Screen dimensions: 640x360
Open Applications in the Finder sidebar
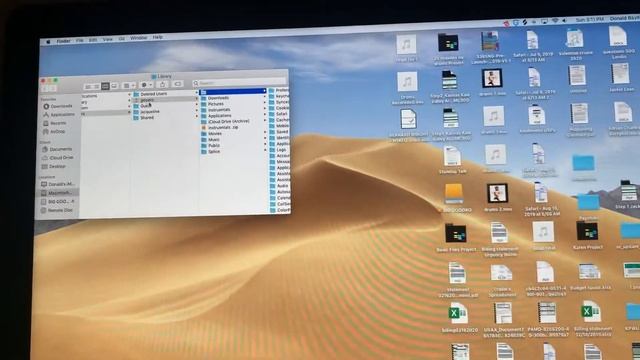(x=59, y=115)
